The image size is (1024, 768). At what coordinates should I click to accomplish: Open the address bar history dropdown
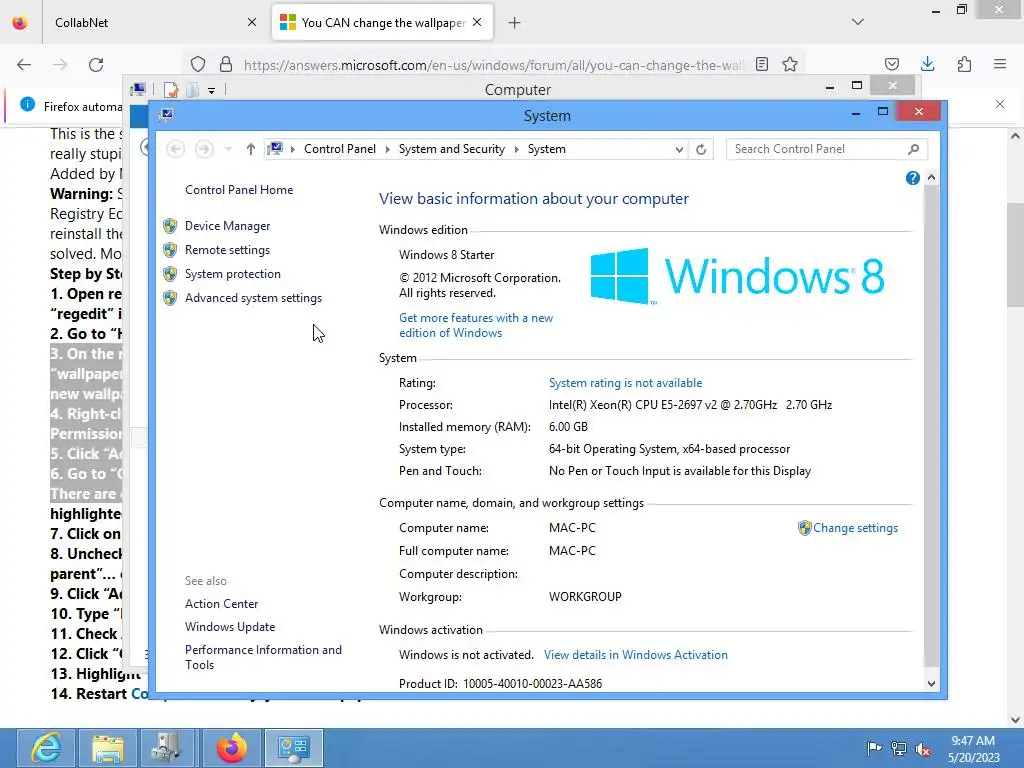(679, 150)
